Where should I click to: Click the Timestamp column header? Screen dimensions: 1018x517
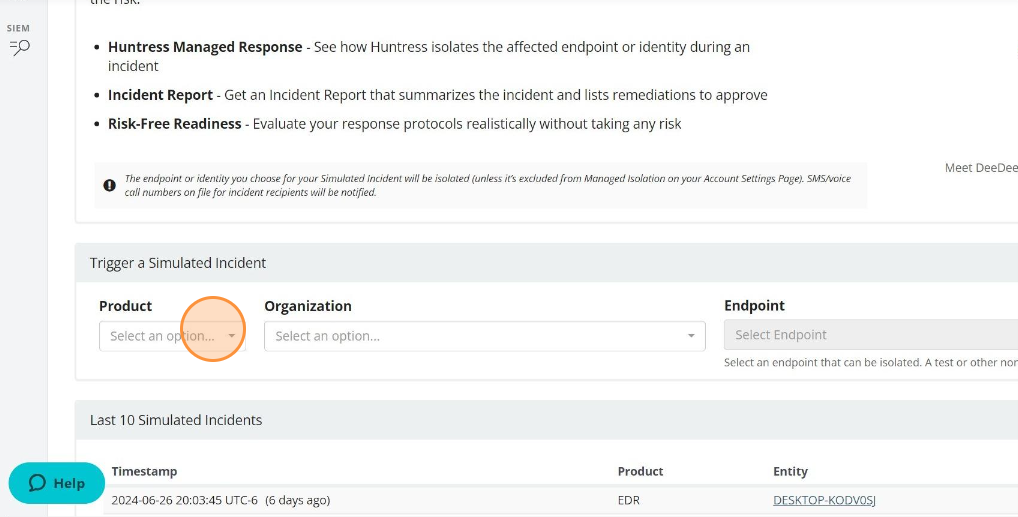[x=144, y=471]
